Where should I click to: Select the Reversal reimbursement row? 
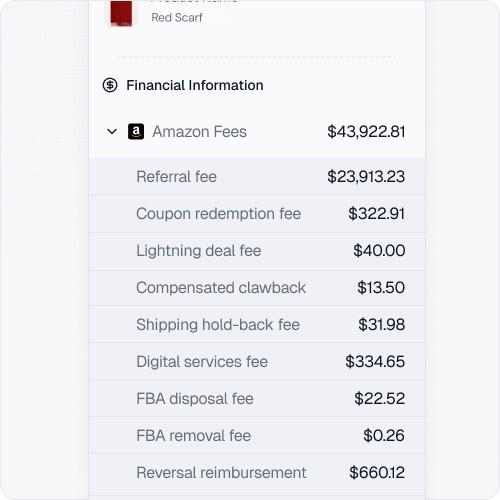(257, 474)
